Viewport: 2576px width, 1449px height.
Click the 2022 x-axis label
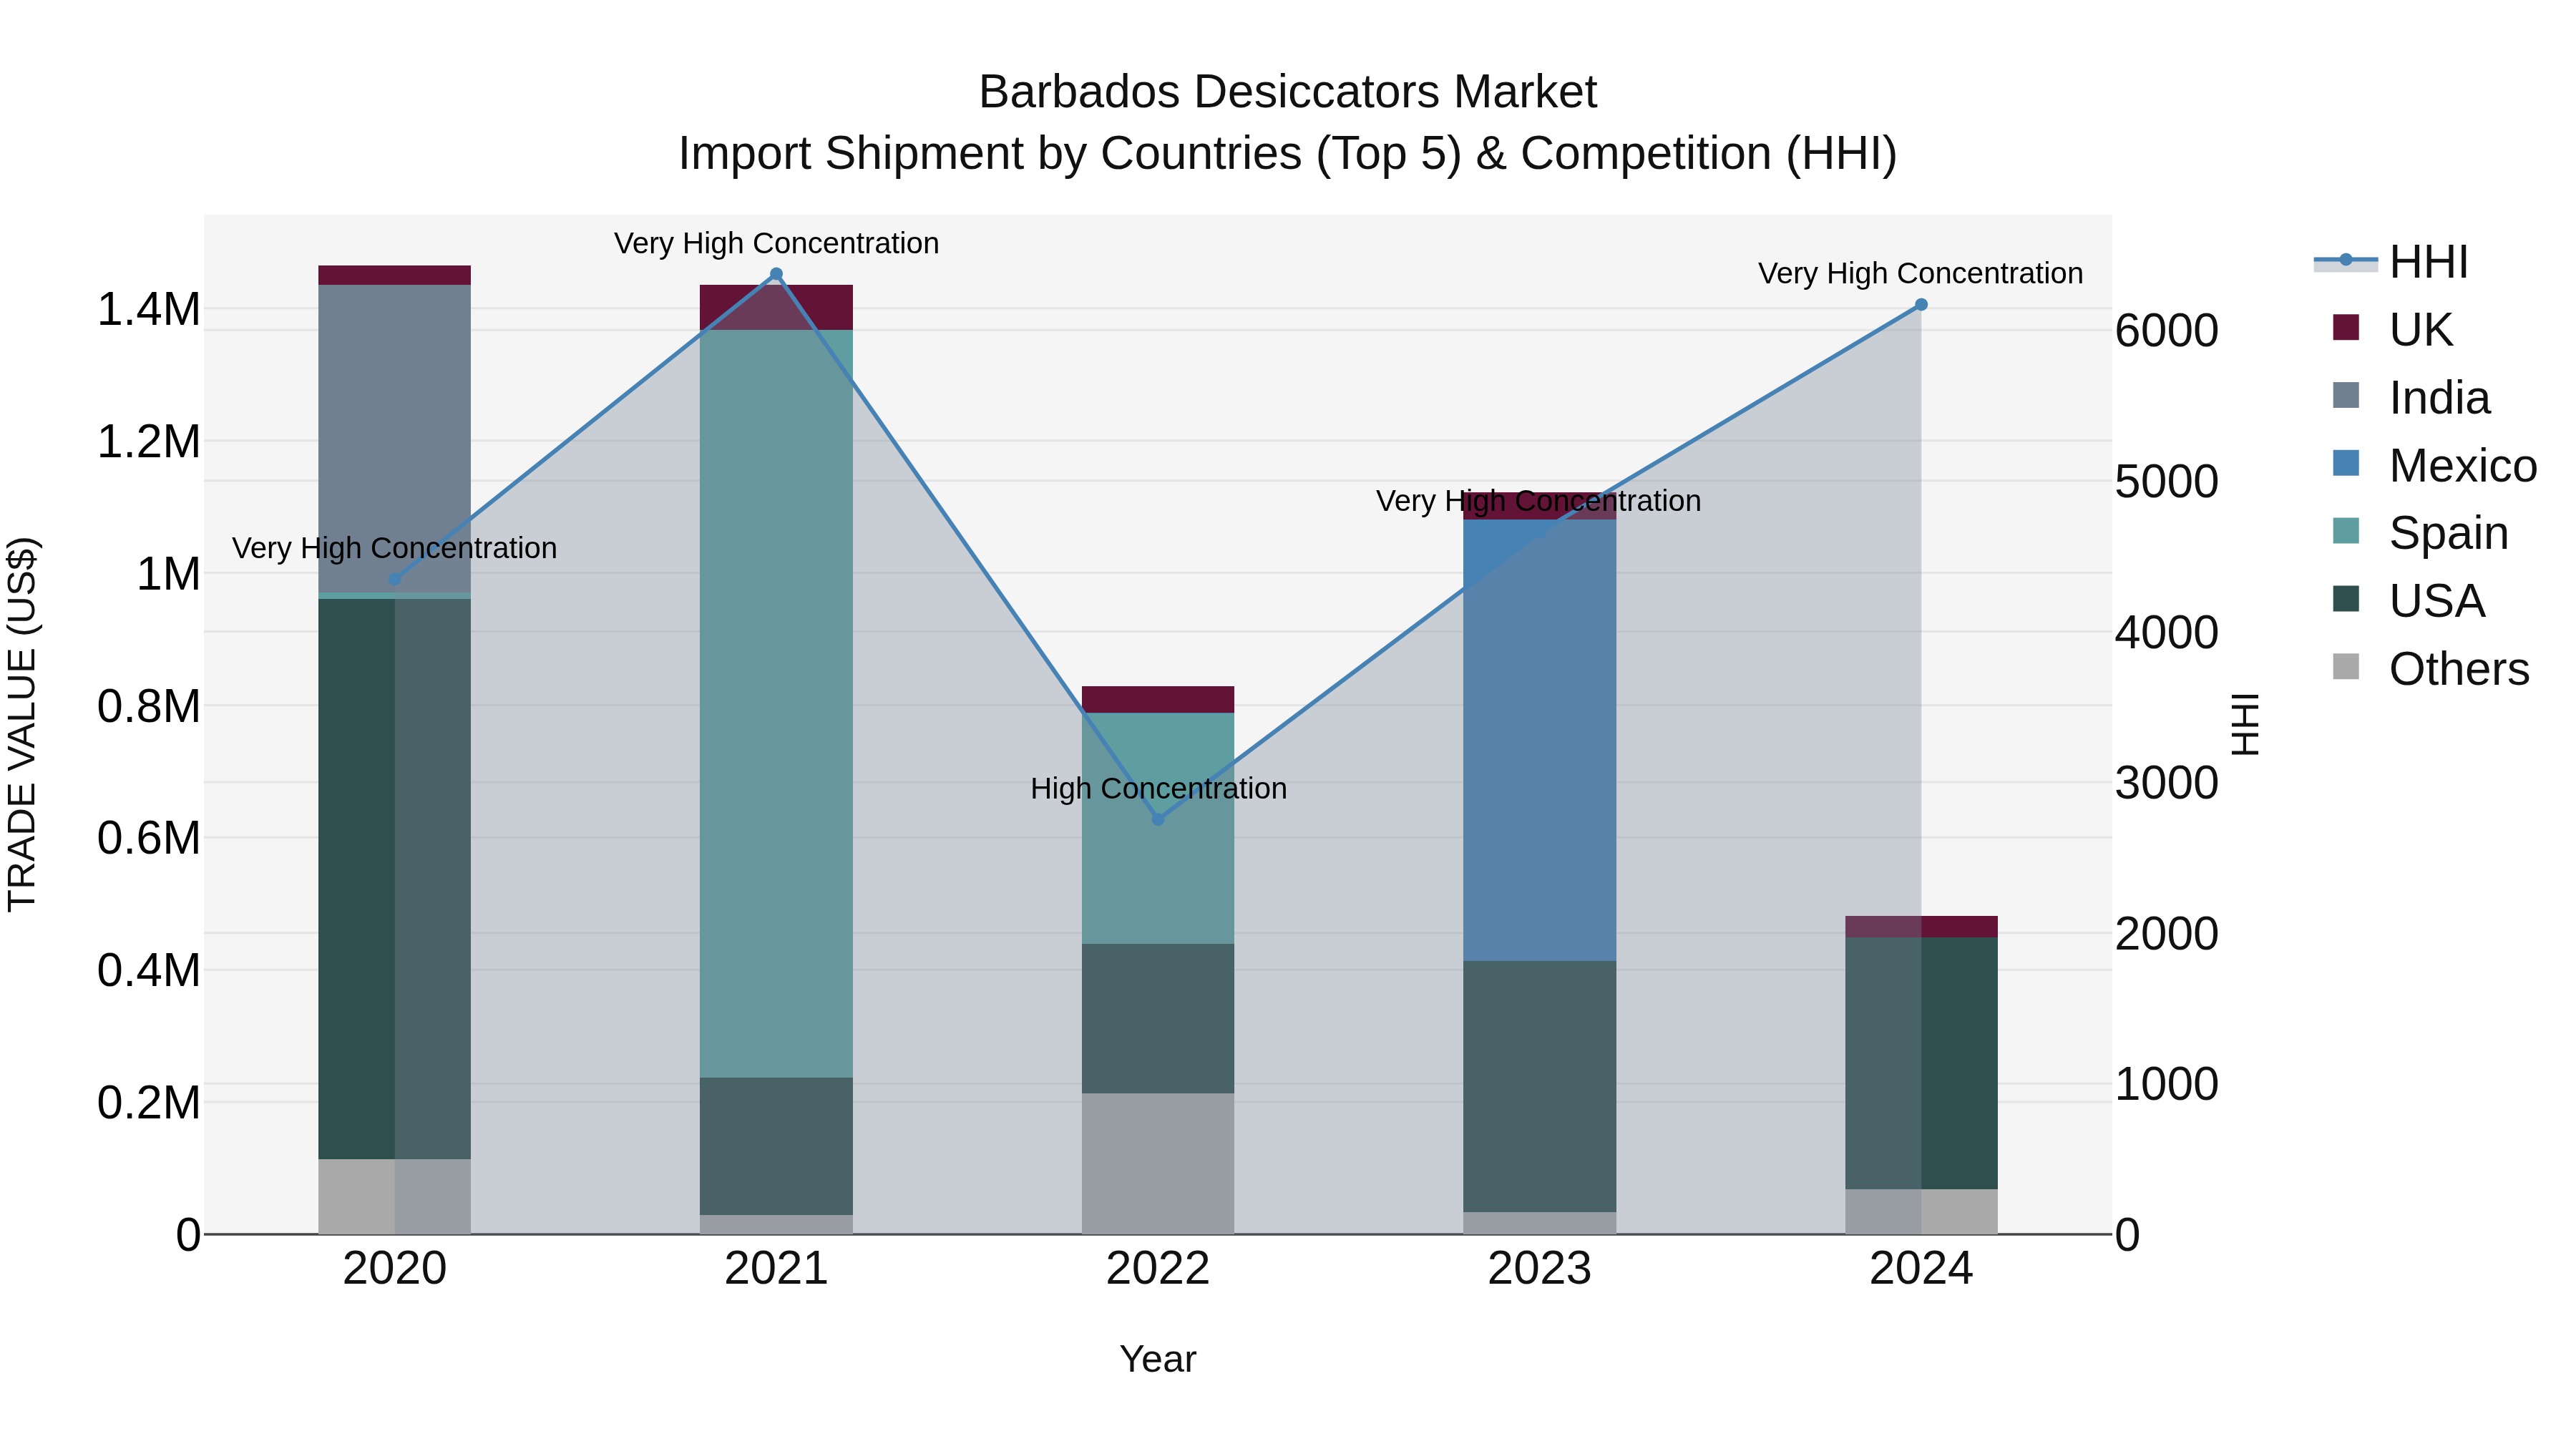tap(1158, 1269)
